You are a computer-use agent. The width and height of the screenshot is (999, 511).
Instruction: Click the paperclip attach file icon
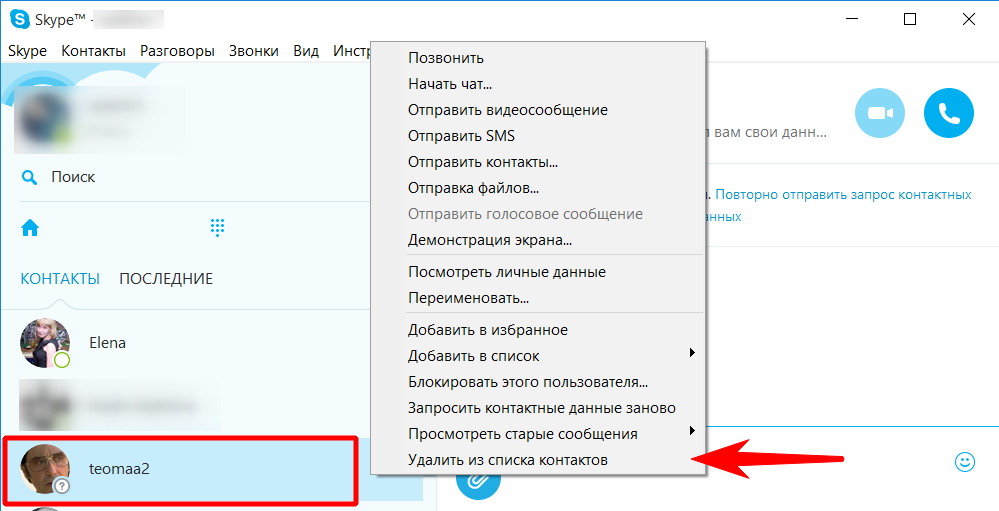pyautogui.click(x=477, y=481)
